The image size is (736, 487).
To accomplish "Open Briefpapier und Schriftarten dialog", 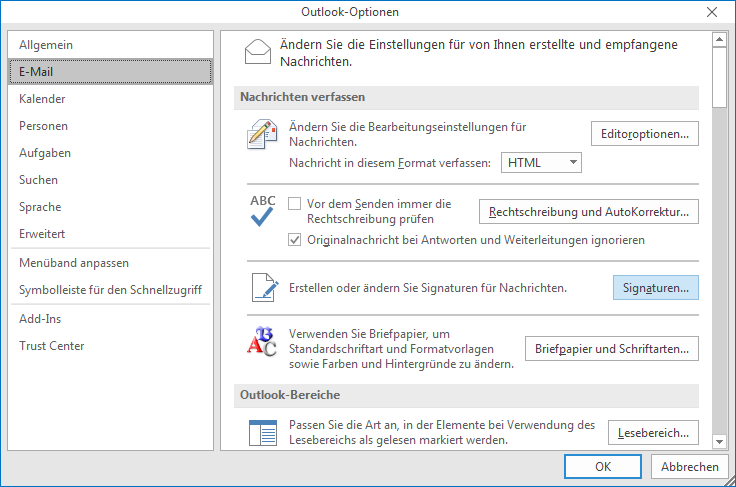I will pyautogui.click(x=612, y=349).
